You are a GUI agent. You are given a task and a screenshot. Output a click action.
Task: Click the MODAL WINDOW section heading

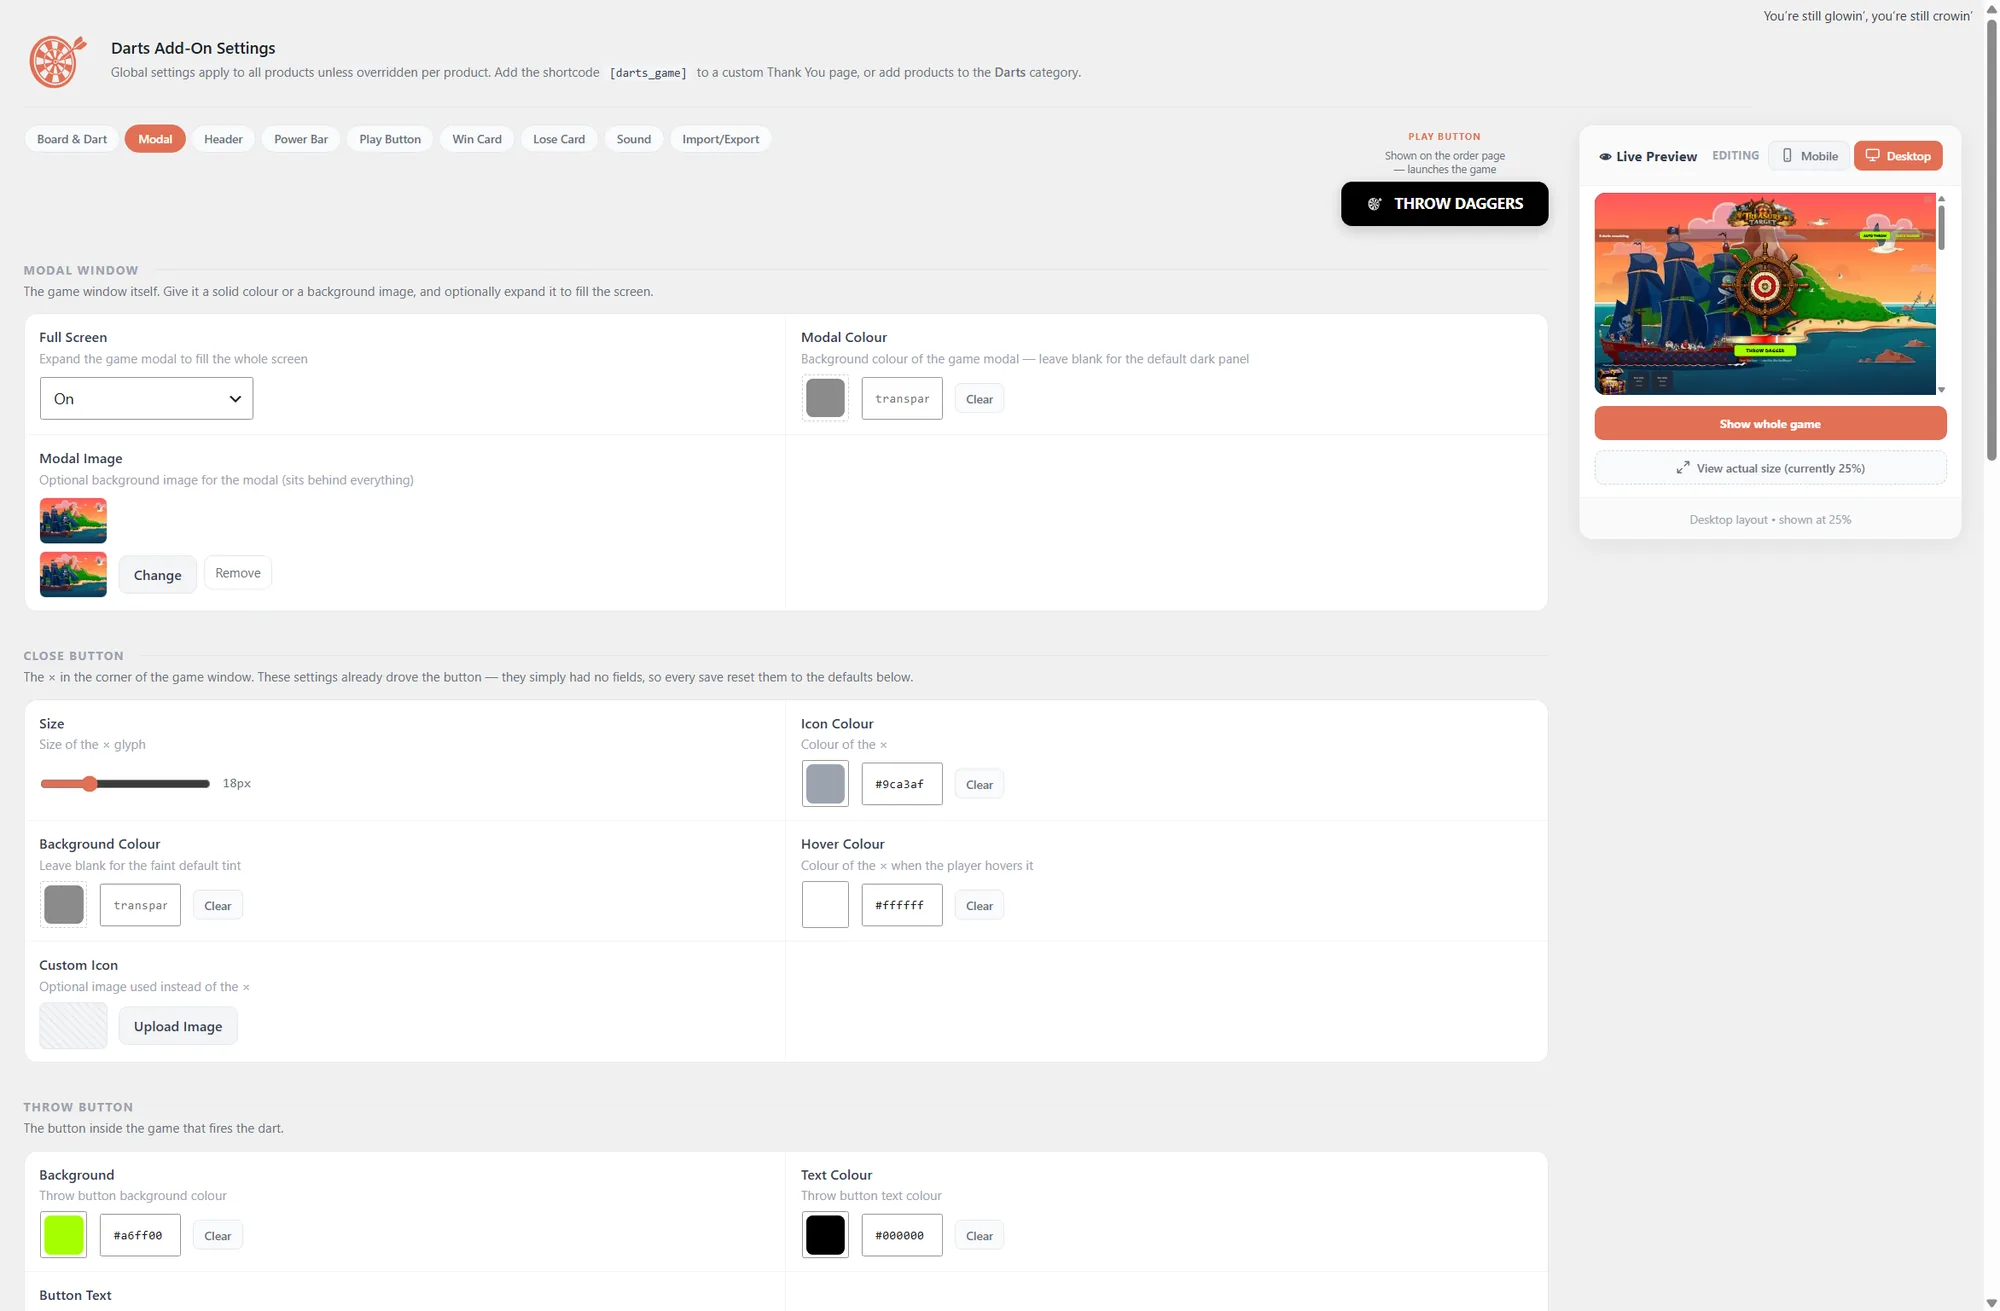coord(81,270)
